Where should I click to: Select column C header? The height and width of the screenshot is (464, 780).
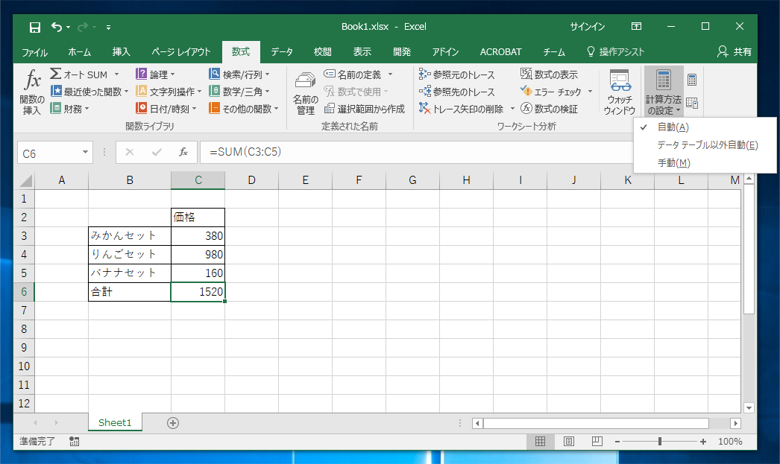point(197,180)
